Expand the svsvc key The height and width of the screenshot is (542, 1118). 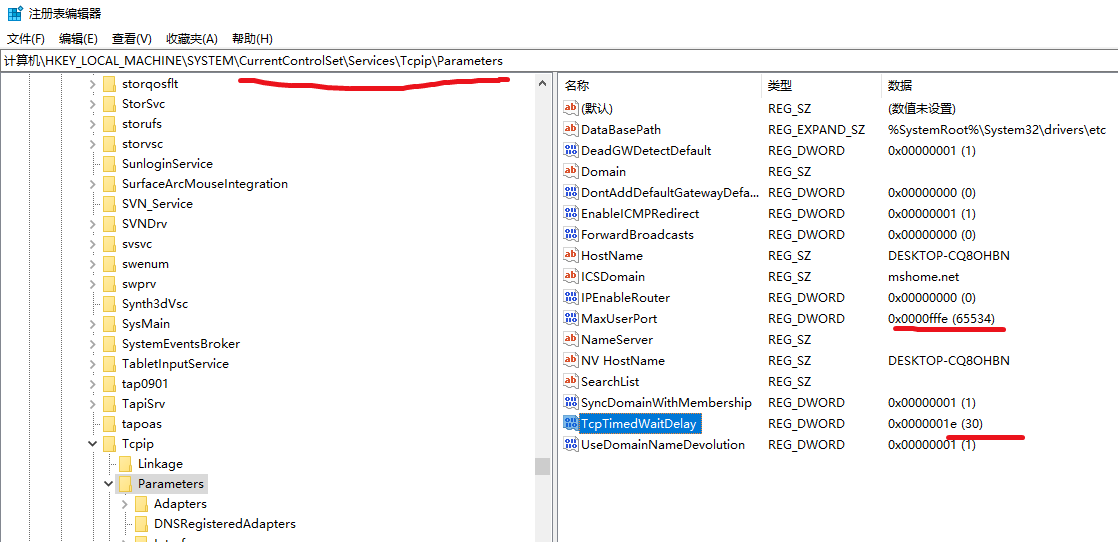click(92, 244)
